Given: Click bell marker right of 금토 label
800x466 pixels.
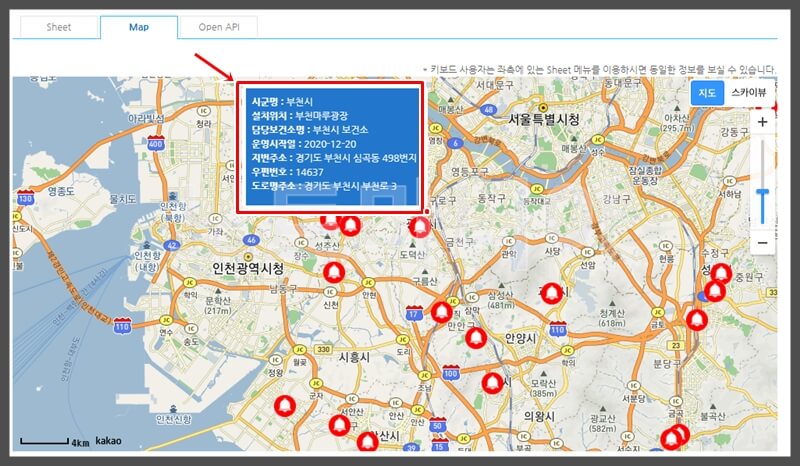Looking at the screenshot, I should [696, 320].
